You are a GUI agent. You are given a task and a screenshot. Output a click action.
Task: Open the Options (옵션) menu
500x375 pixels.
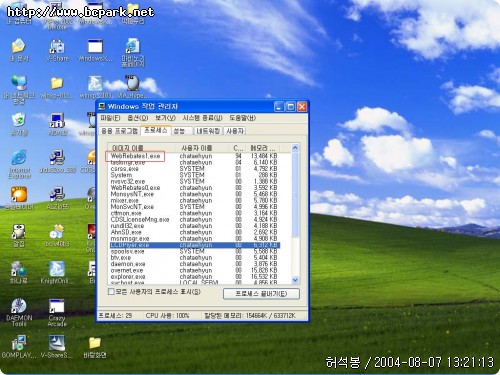[138, 118]
